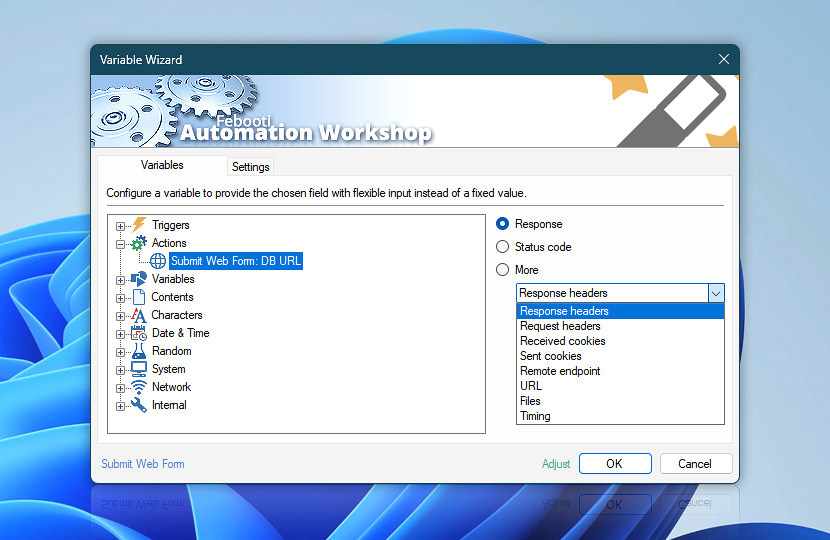The image size is (830, 540).
Task: Expand the Random tree node
Action: click(120, 352)
